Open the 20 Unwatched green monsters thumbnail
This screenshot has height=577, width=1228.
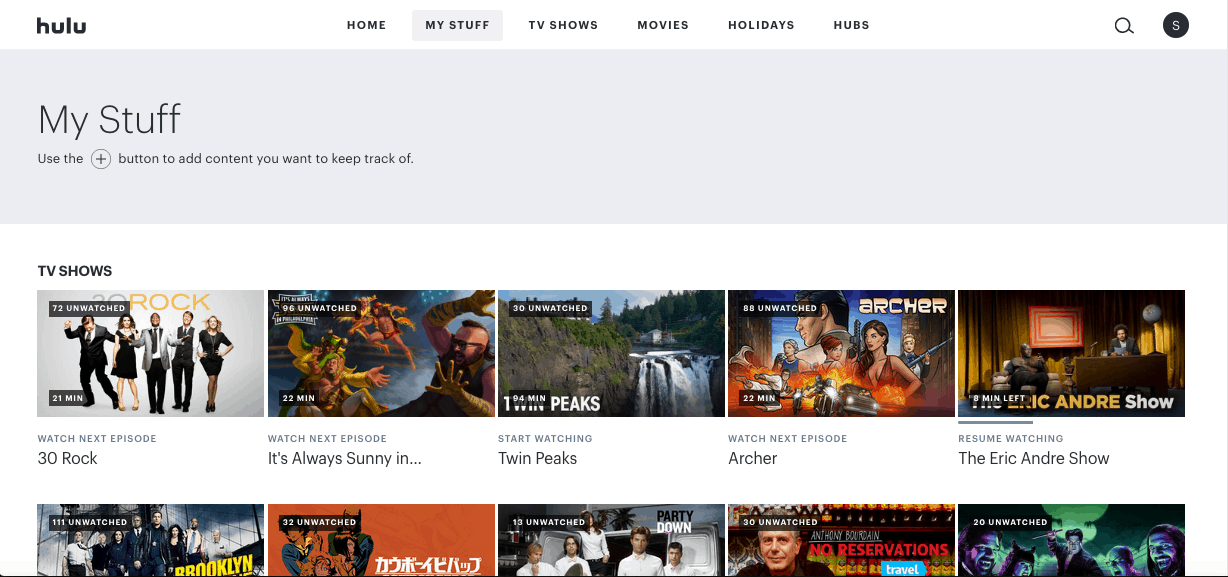coord(1071,540)
